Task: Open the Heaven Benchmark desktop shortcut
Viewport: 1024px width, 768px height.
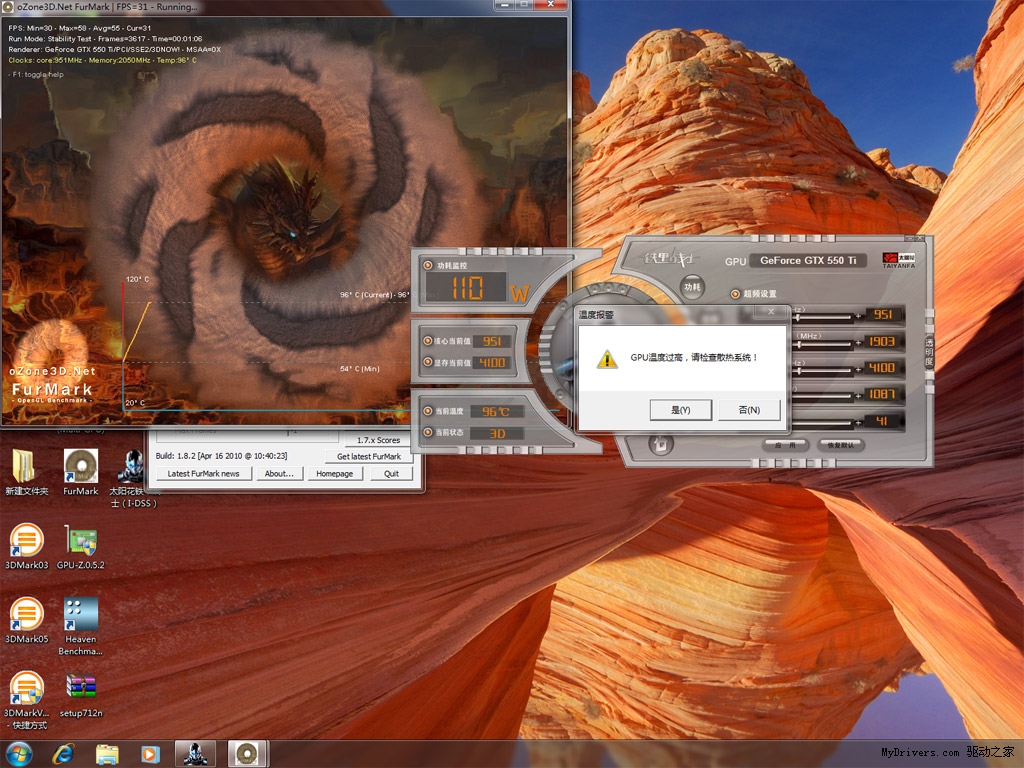Action: 80,626
